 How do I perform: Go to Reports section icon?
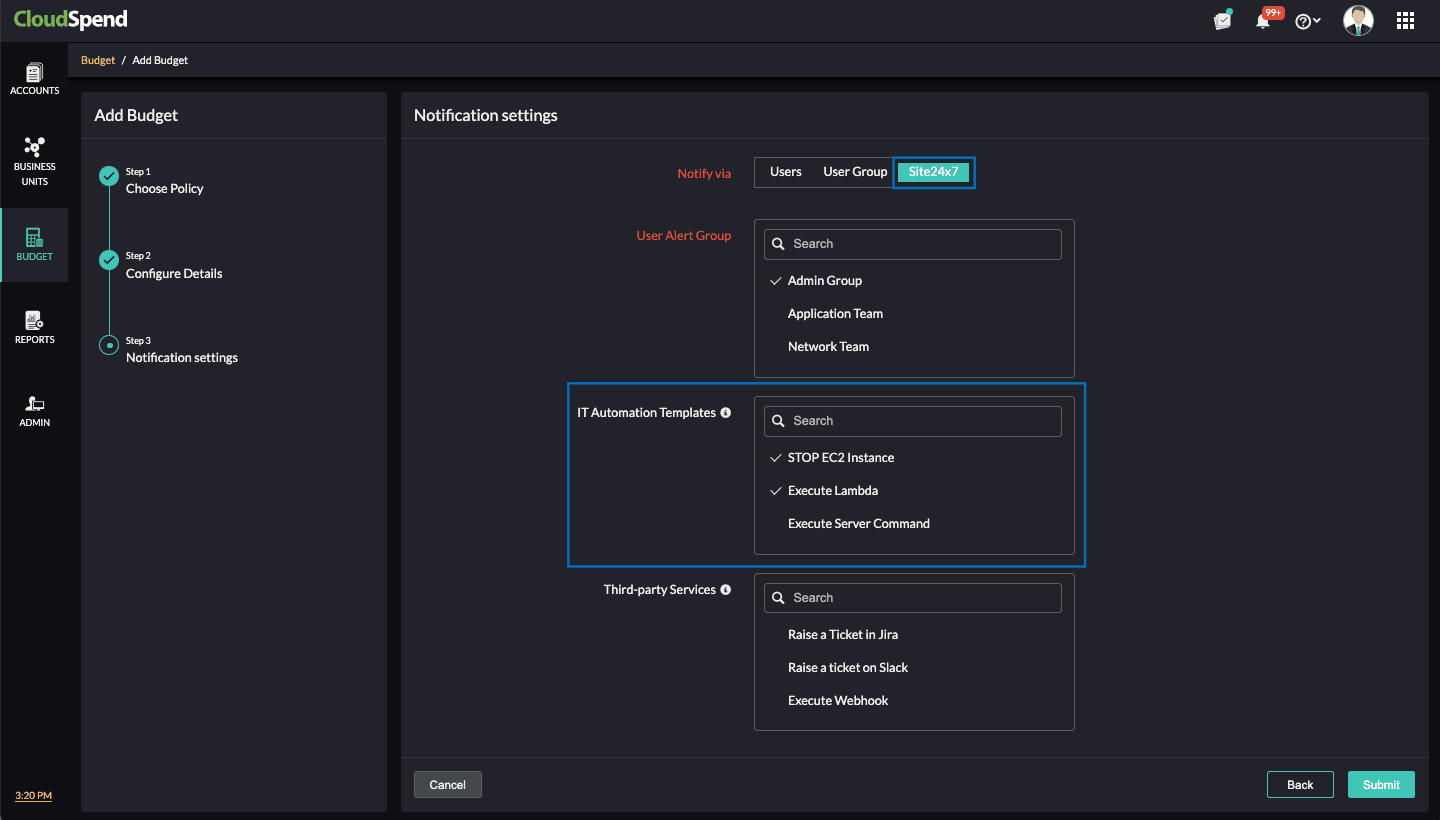[x=34, y=327]
